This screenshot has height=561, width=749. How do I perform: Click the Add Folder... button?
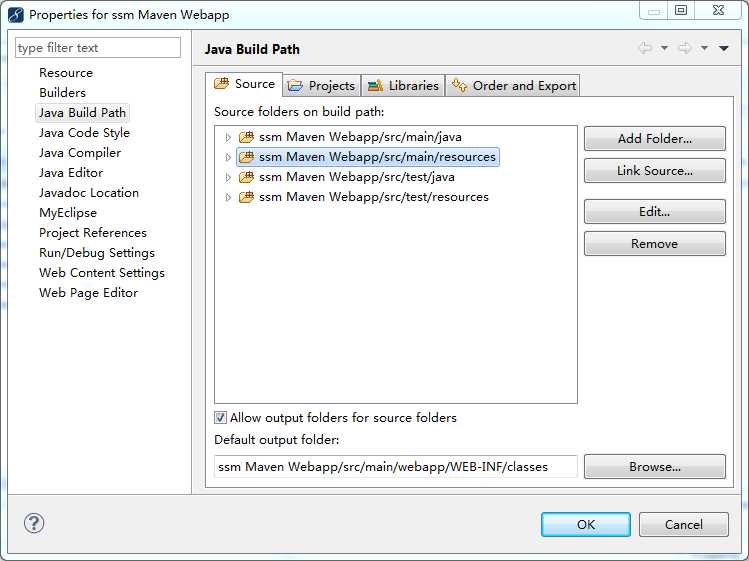coord(655,139)
